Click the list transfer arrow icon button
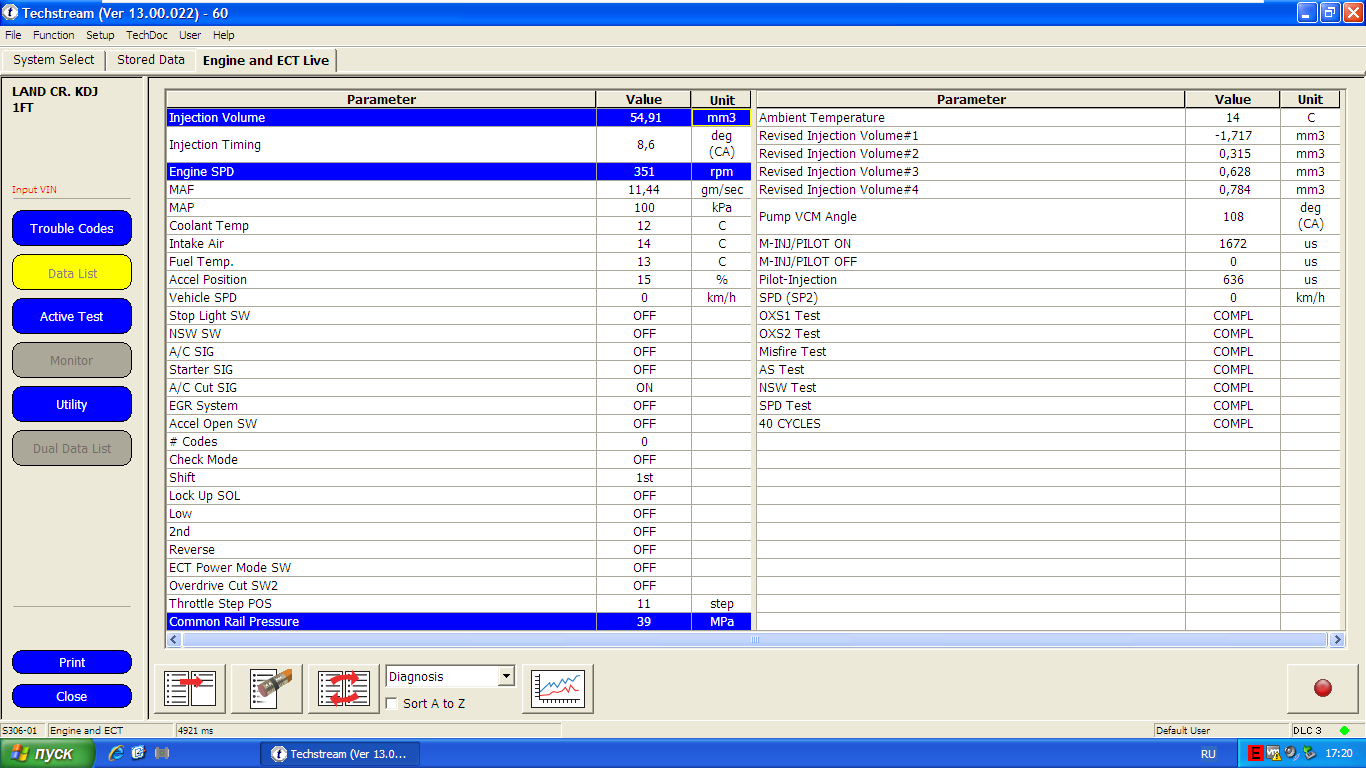 [x=190, y=688]
